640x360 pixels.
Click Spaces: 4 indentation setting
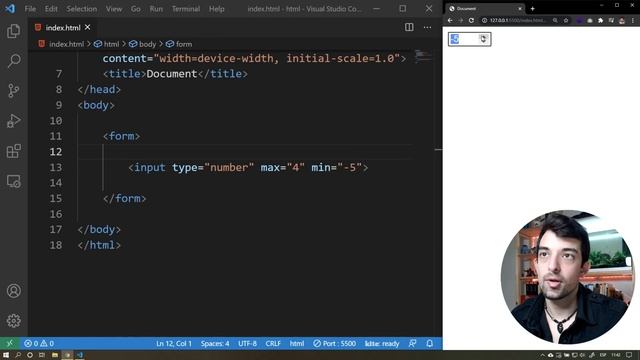tap(215, 343)
